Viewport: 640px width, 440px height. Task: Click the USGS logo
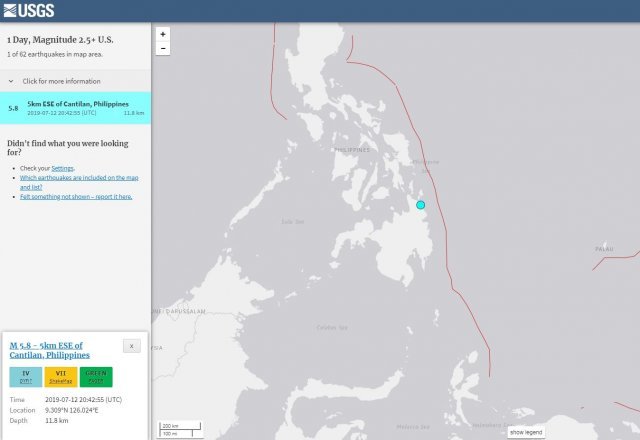[28, 11]
